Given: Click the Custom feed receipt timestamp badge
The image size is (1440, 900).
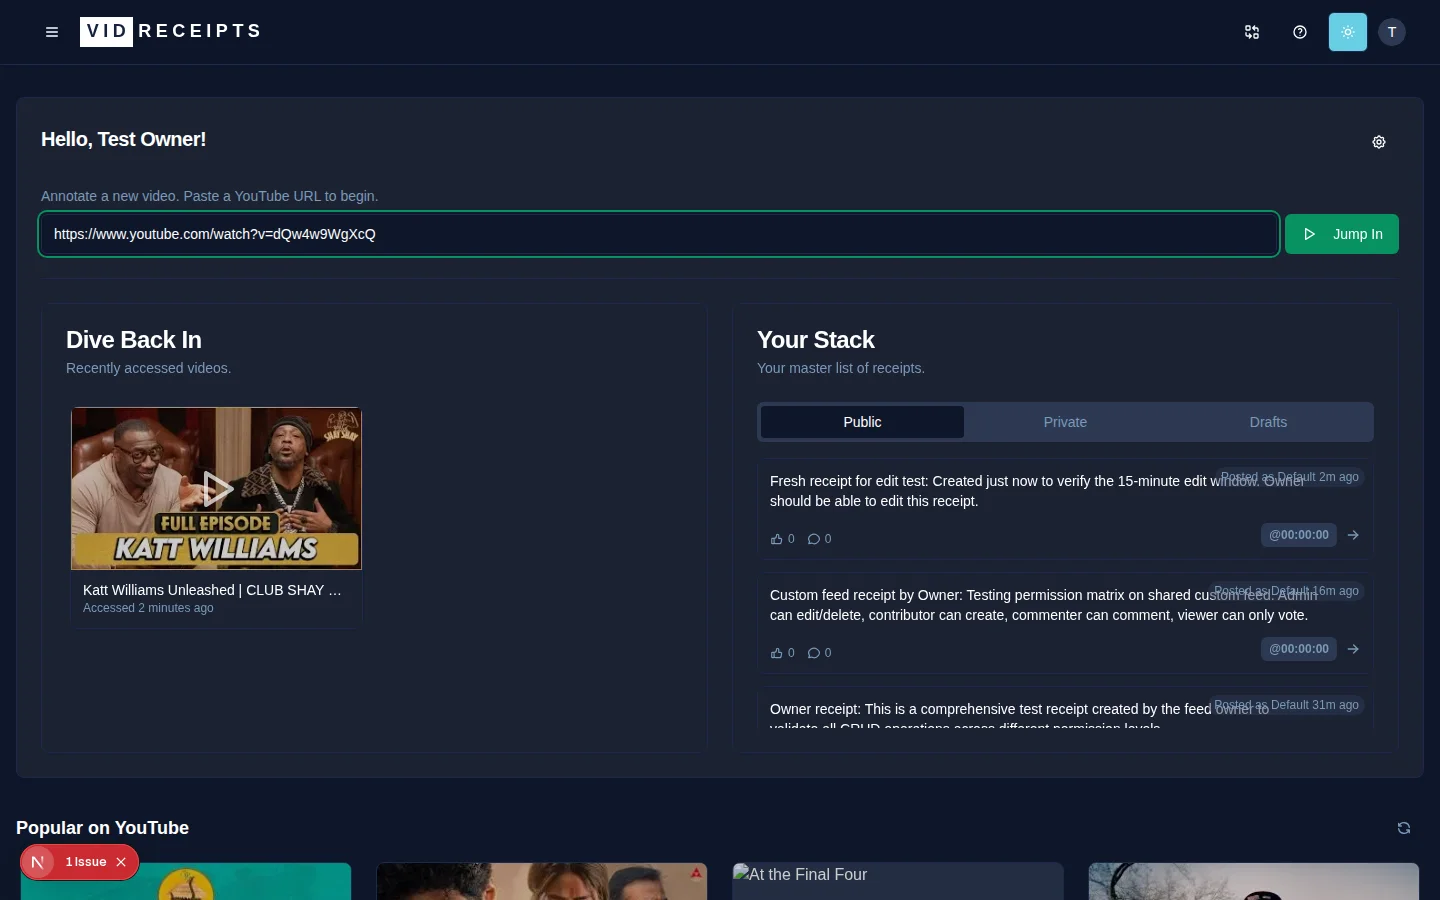Looking at the screenshot, I should click(1298, 649).
